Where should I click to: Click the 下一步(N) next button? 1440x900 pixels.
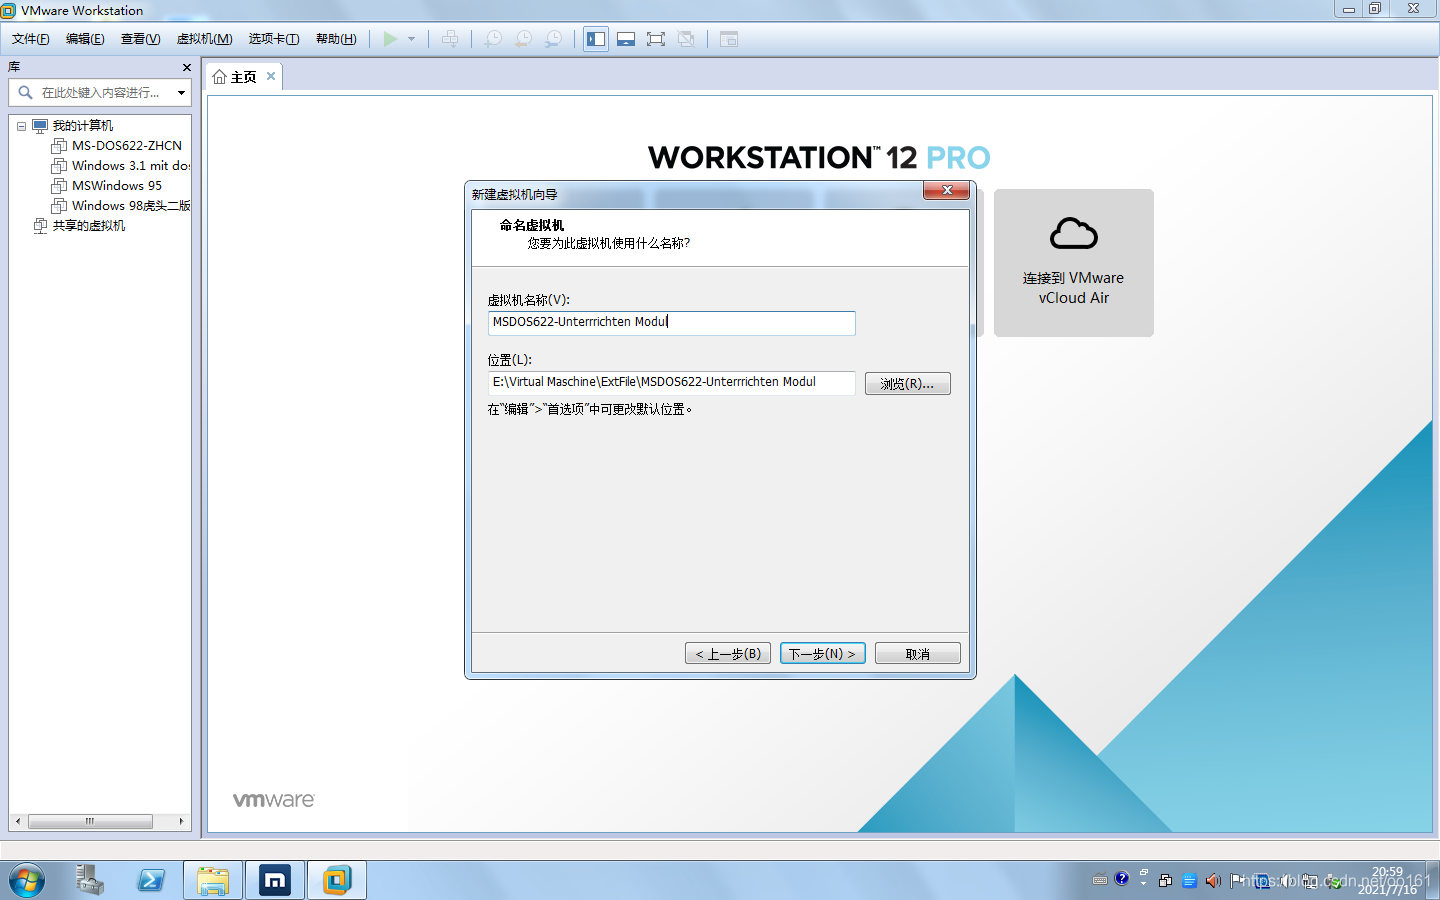(x=822, y=654)
